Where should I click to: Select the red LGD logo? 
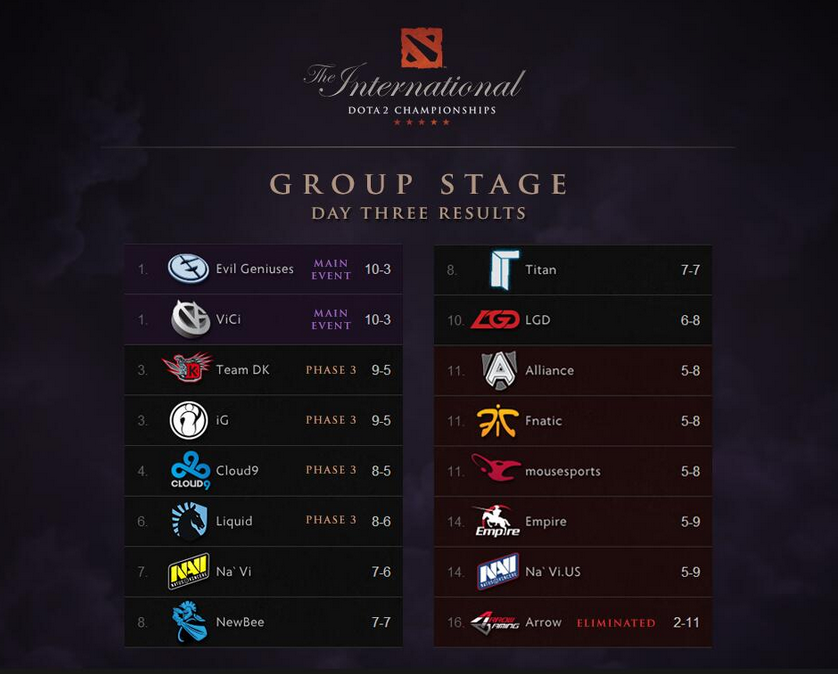point(495,320)
